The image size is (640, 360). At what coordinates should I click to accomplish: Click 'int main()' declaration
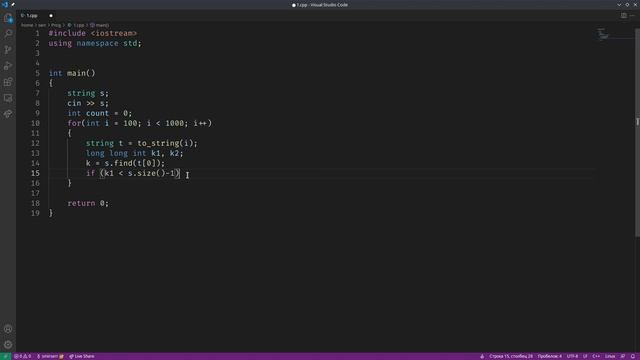coord(72,73)
